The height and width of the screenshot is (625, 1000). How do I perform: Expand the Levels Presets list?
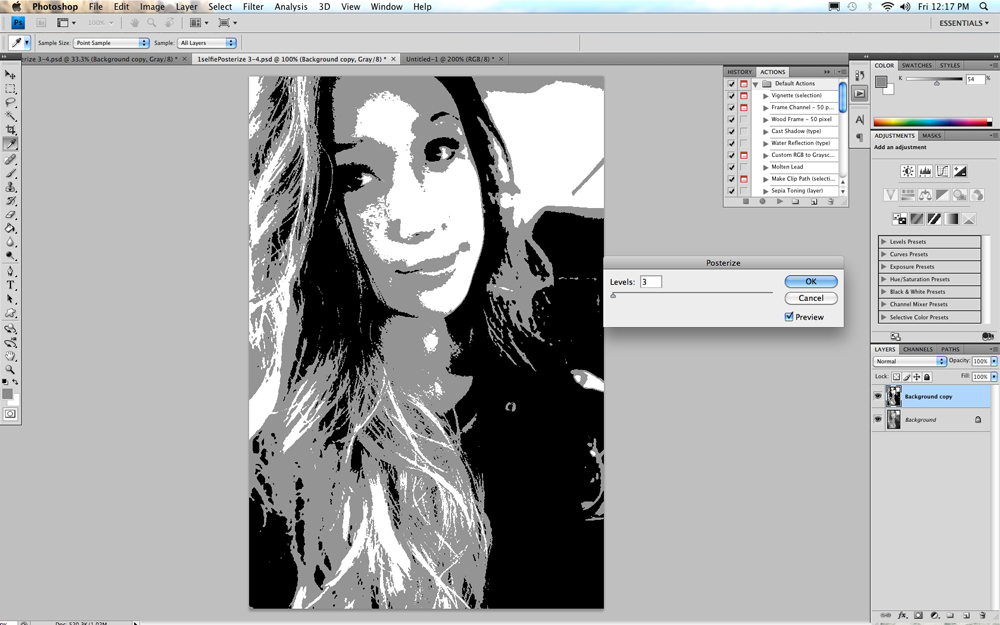click(883, 242)
